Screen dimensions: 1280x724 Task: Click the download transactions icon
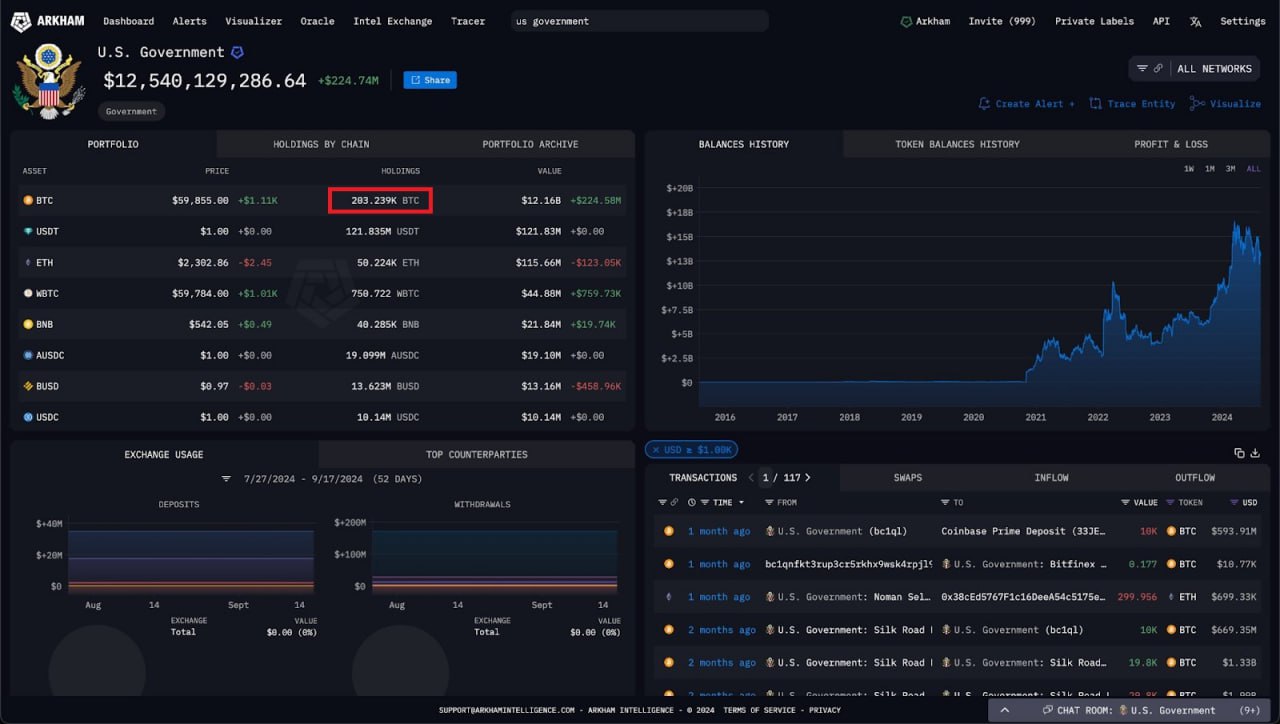tap(1255, 453)
